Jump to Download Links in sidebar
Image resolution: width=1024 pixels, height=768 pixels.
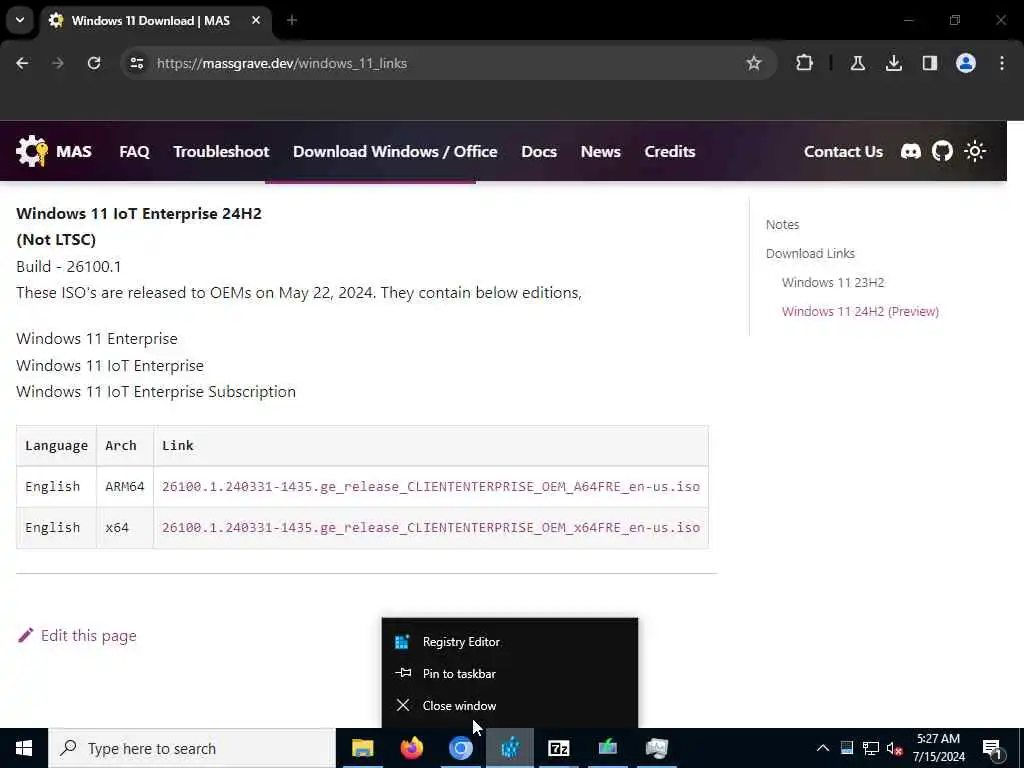tap(810, 253)
